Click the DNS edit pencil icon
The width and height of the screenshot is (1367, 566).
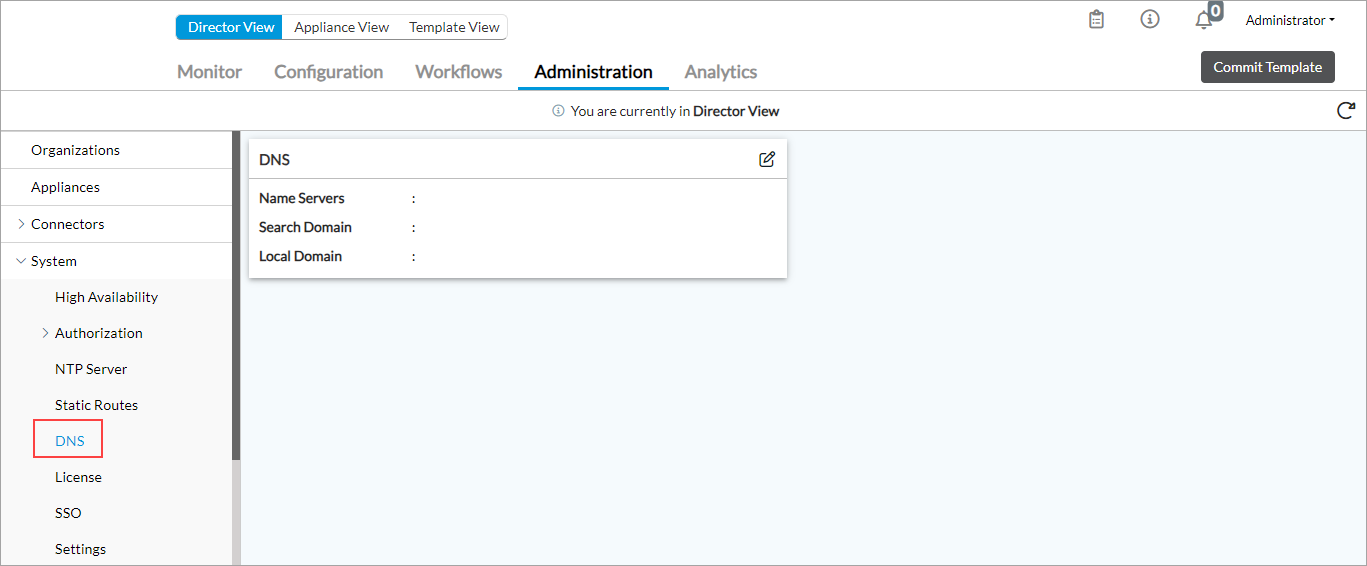click(767, 160)
